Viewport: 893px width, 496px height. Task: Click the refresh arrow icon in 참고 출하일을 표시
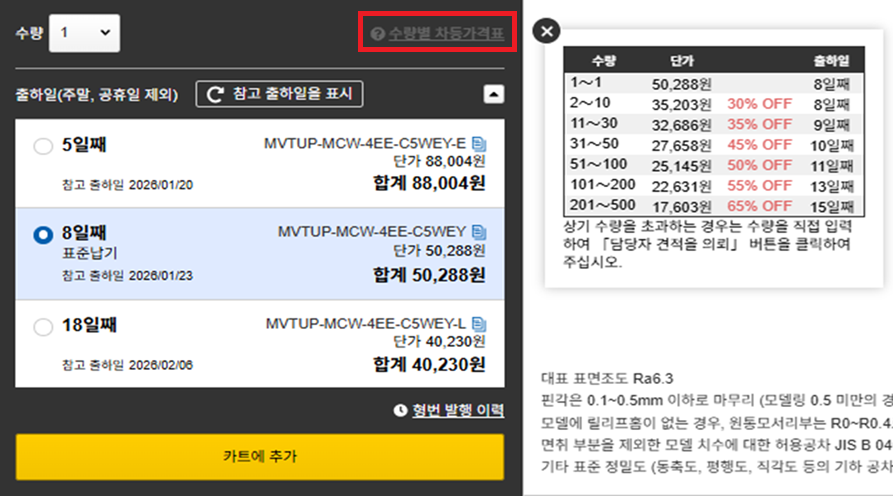(216, 94)
